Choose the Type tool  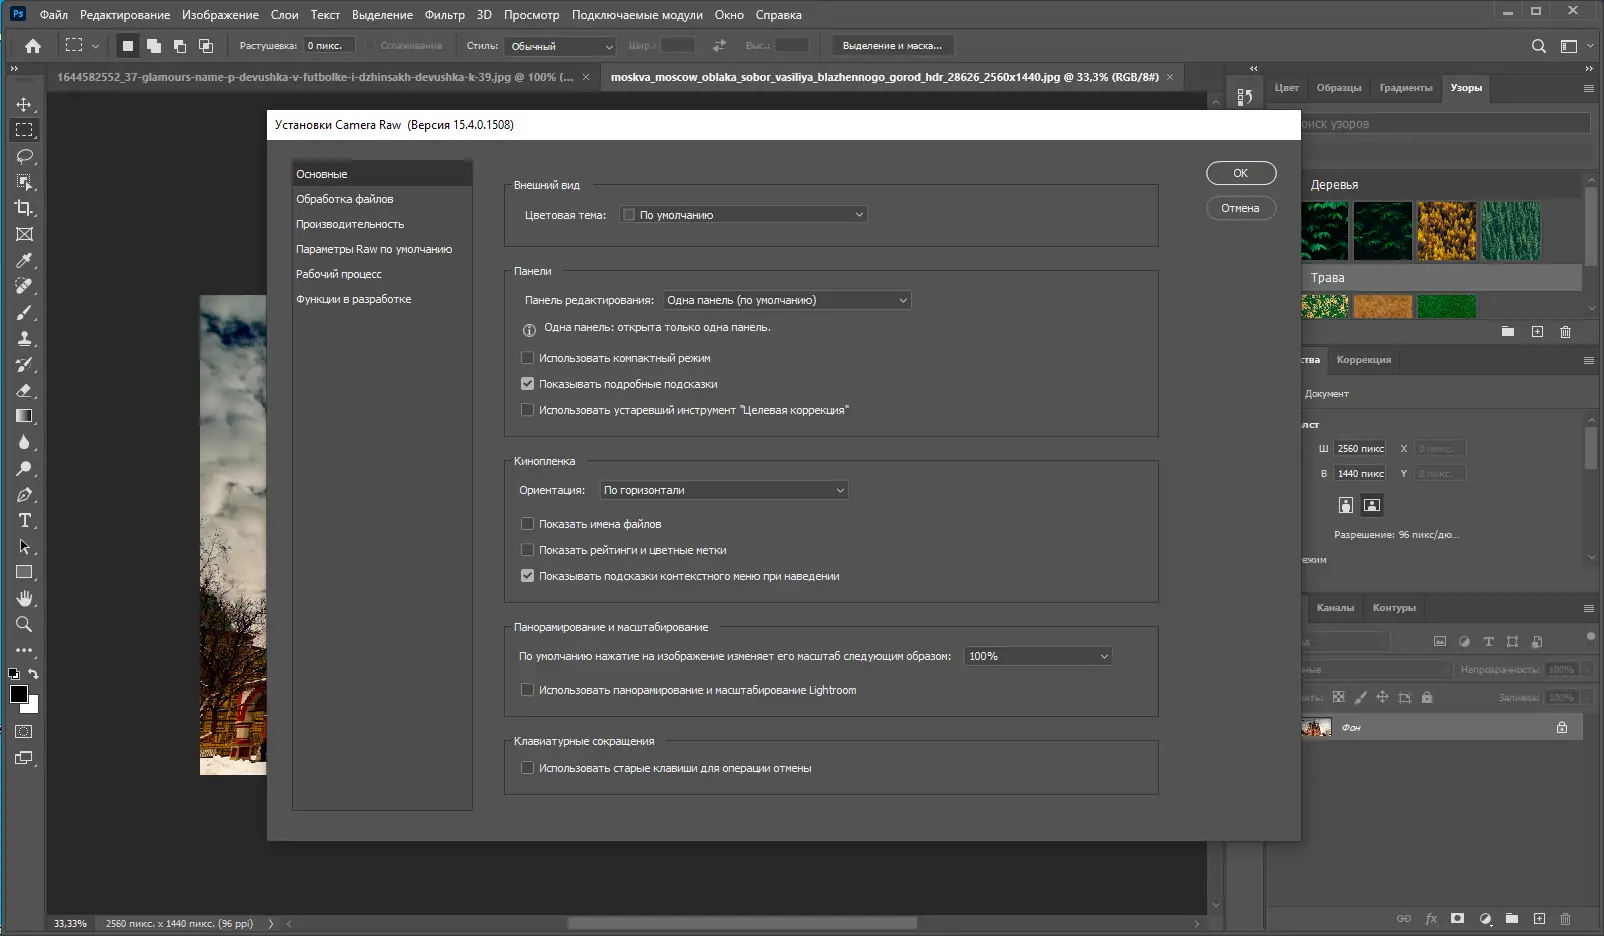point(24,520)
